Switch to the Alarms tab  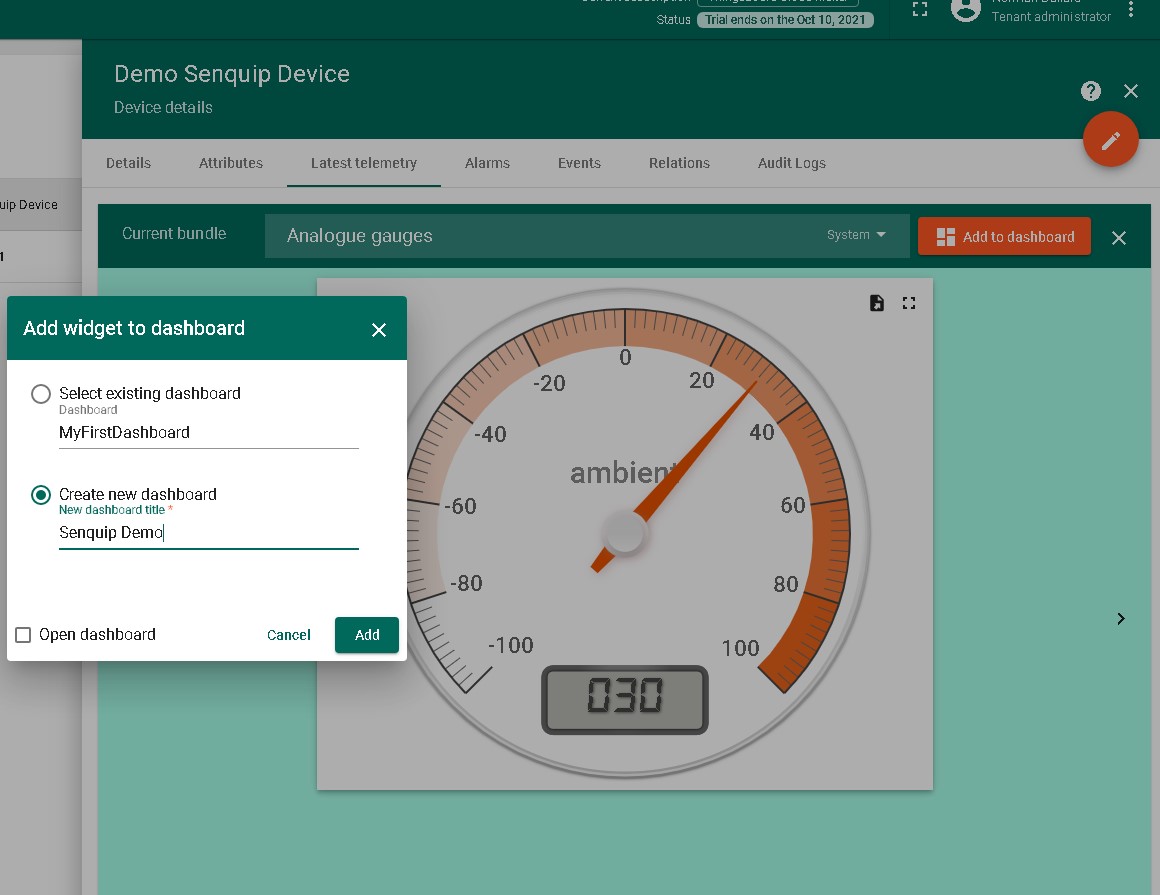click(x=487, y=163)
